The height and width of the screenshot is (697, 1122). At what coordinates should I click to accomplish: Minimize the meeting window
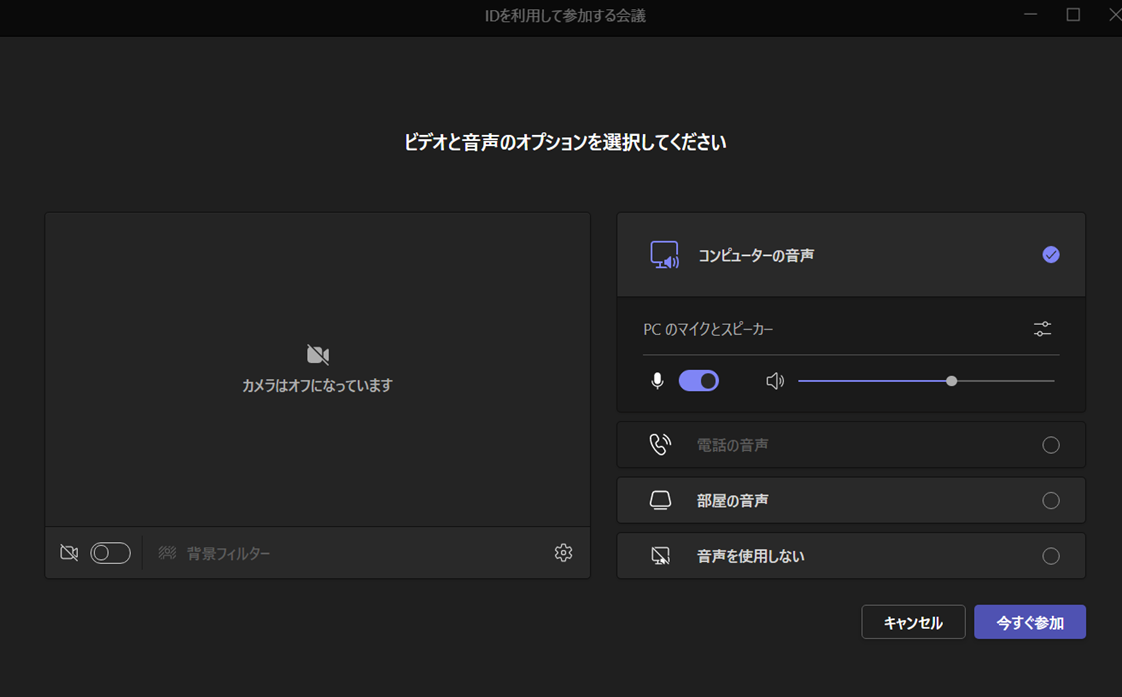(1030, 14)
